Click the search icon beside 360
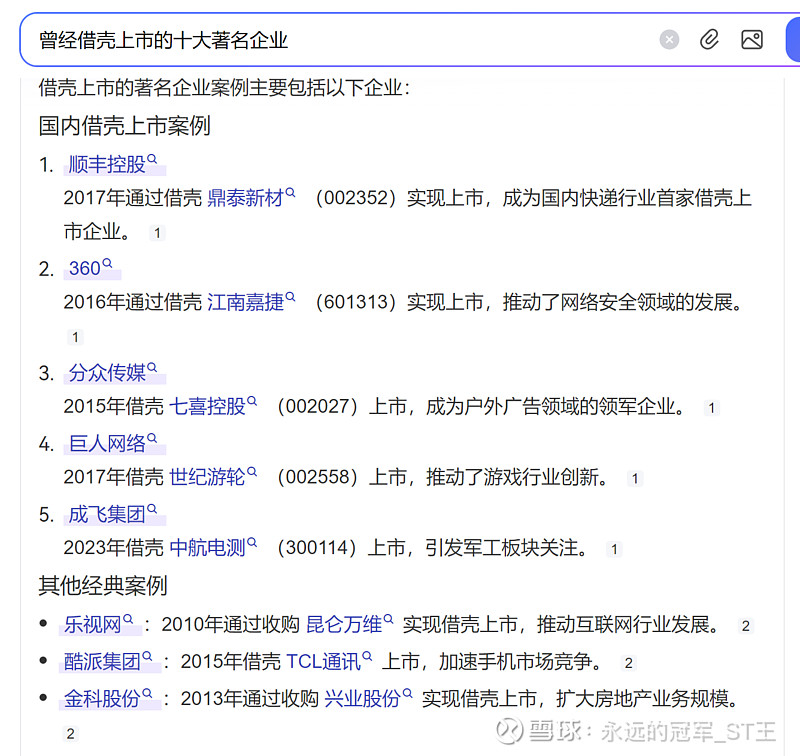Viewport: 800px width, 756px height. [x=107, y=263]
